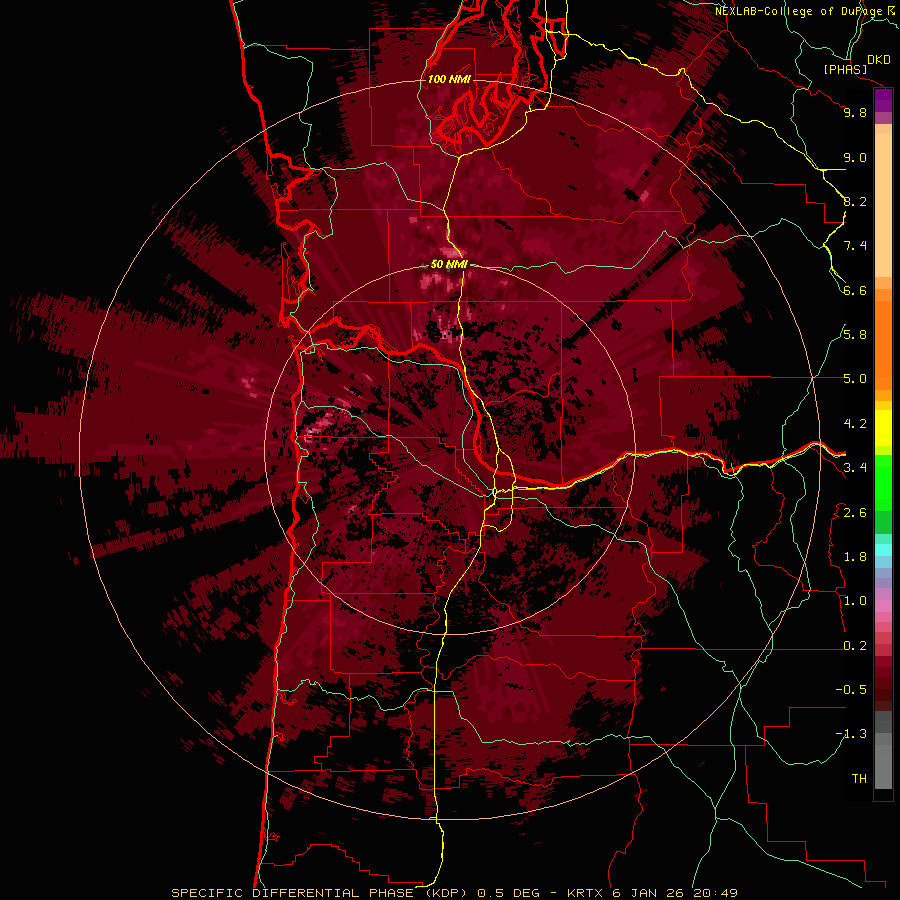Click the Specific Differential Phase caption
Screen dimensions: 900x900
coord(455,893)
